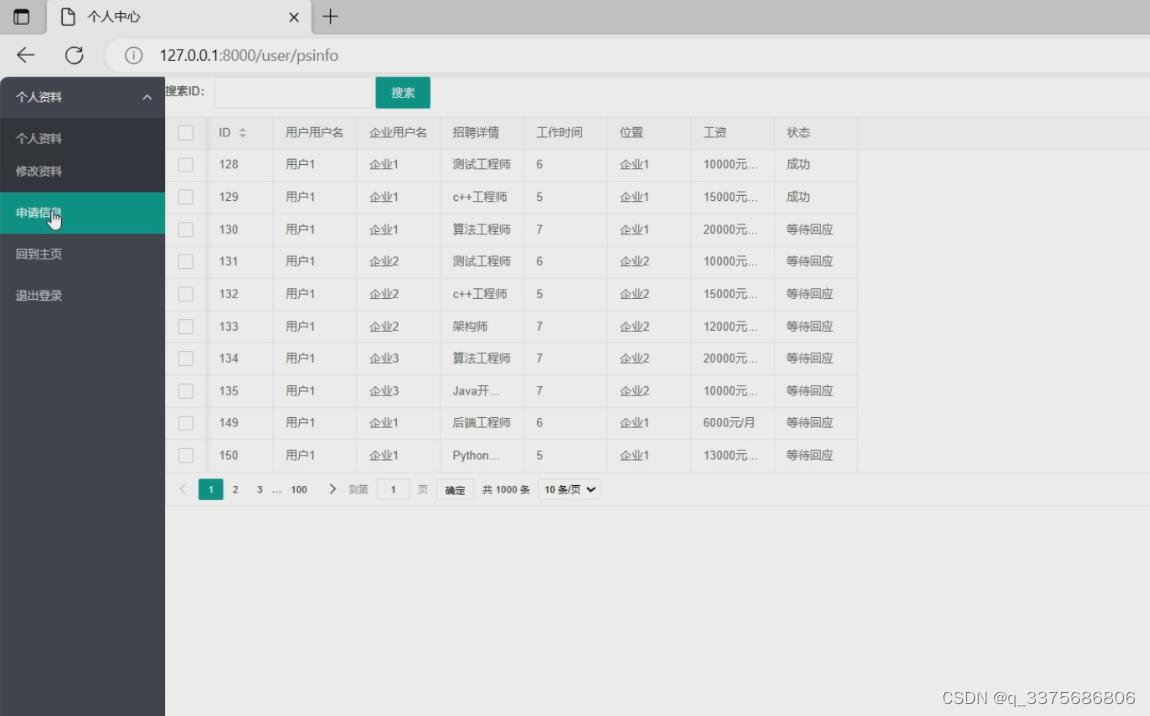Click the 搜索ID input field
The width and height of the screenshot is (1150, 716).
point(293,91)
